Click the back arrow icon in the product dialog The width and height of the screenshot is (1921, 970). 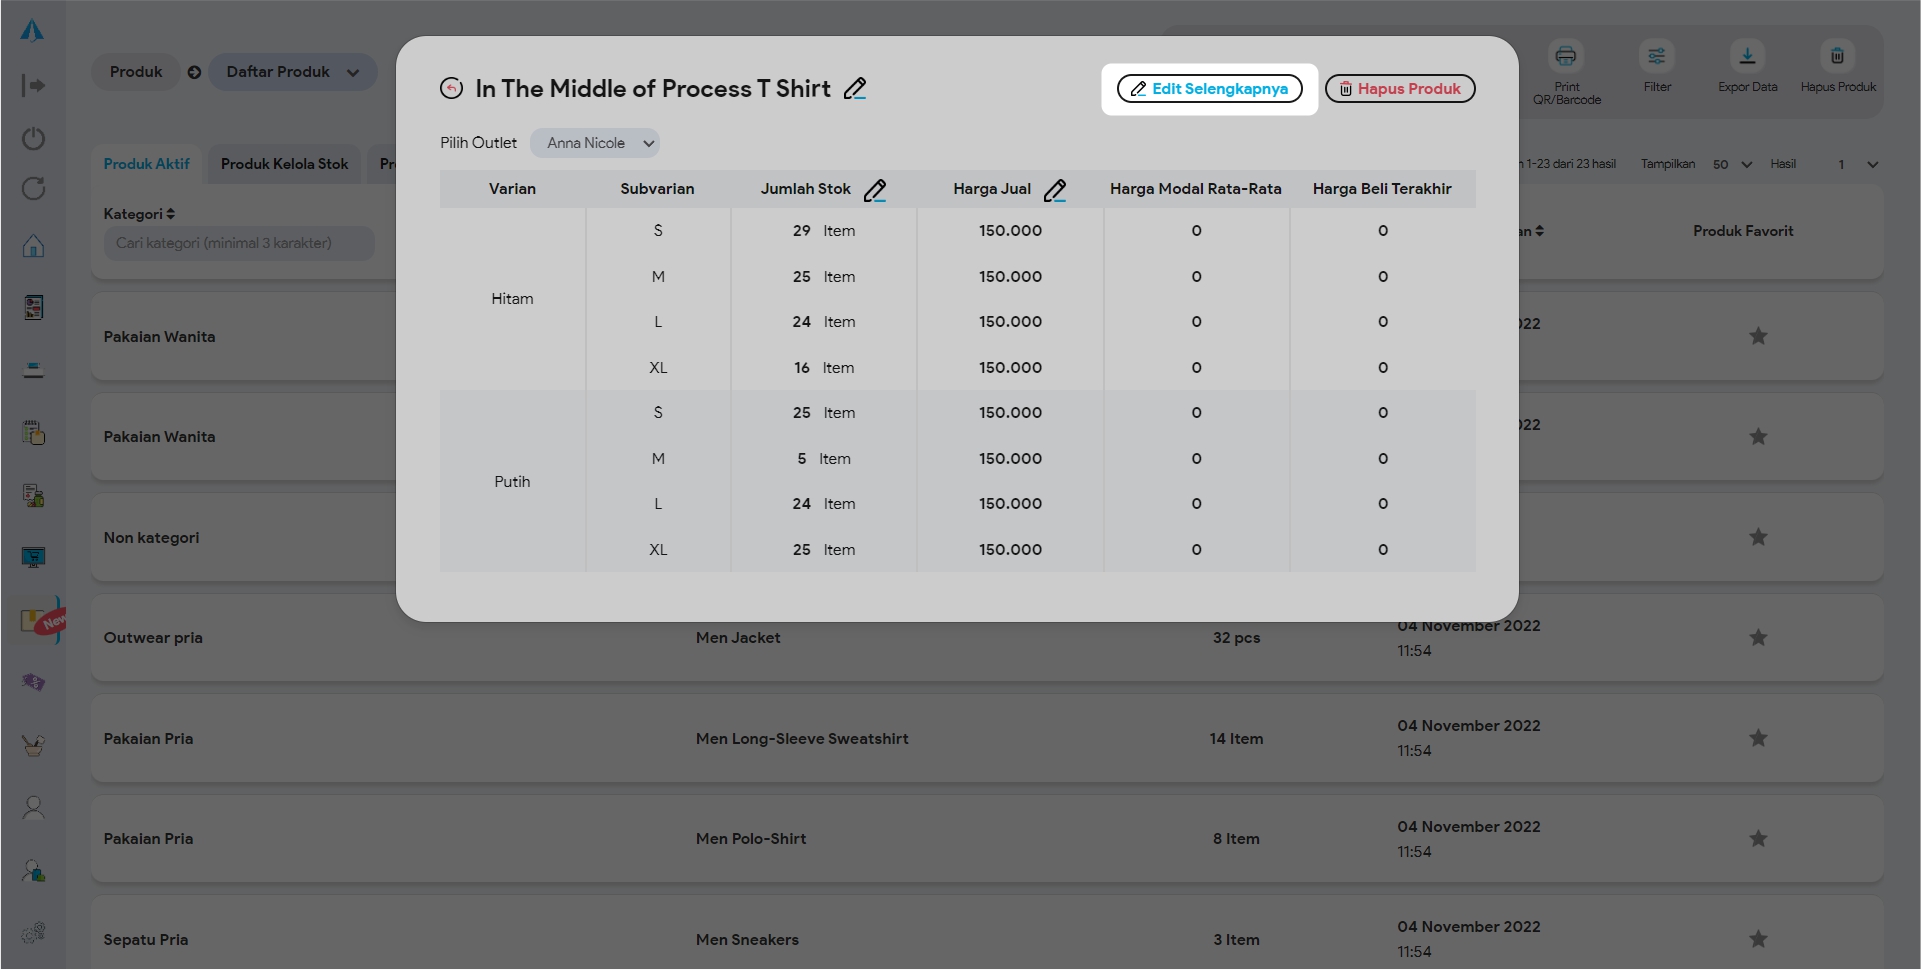[452, 89]
